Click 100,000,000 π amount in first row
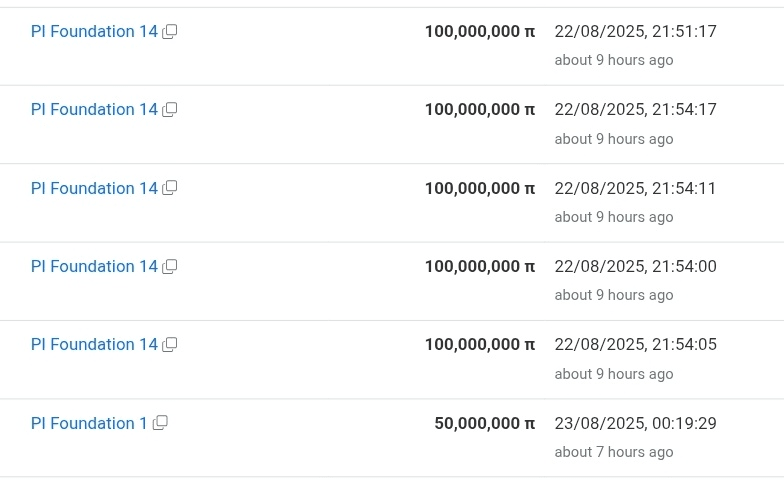The image size is (784, 488). pyautogui.click(x=480, y=32)
